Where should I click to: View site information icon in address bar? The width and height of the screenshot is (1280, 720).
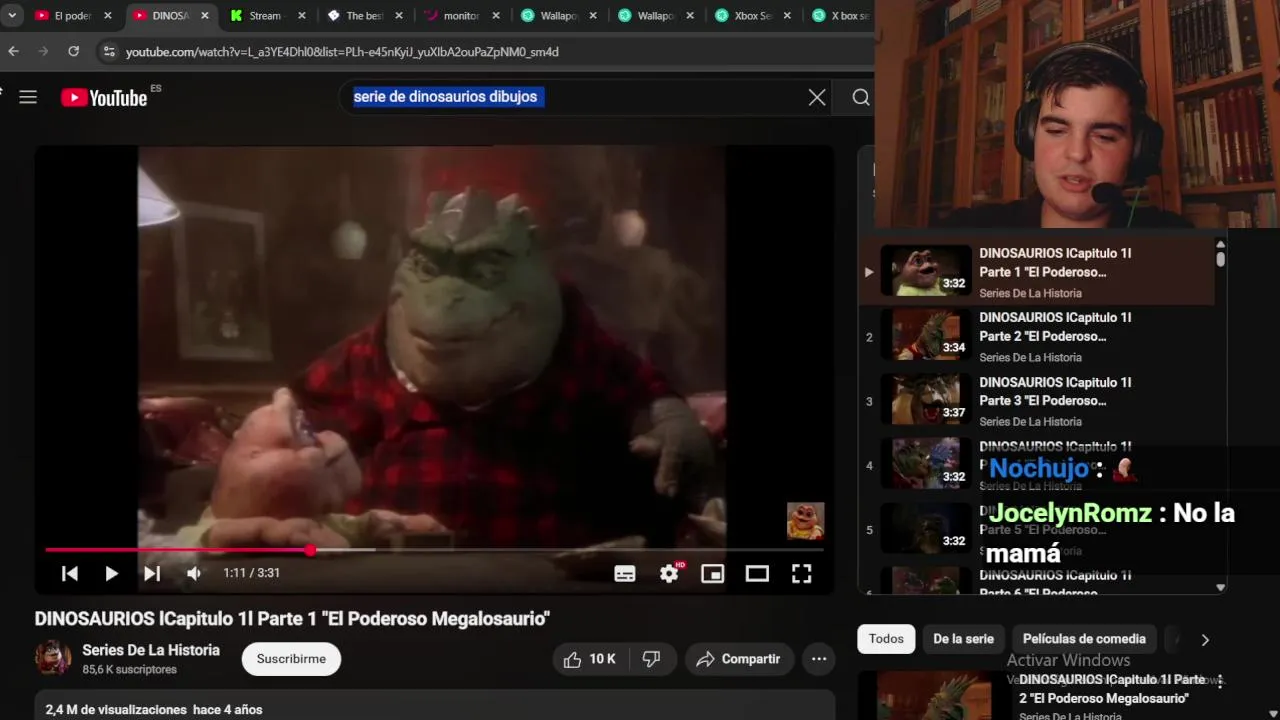coord(108,51)
